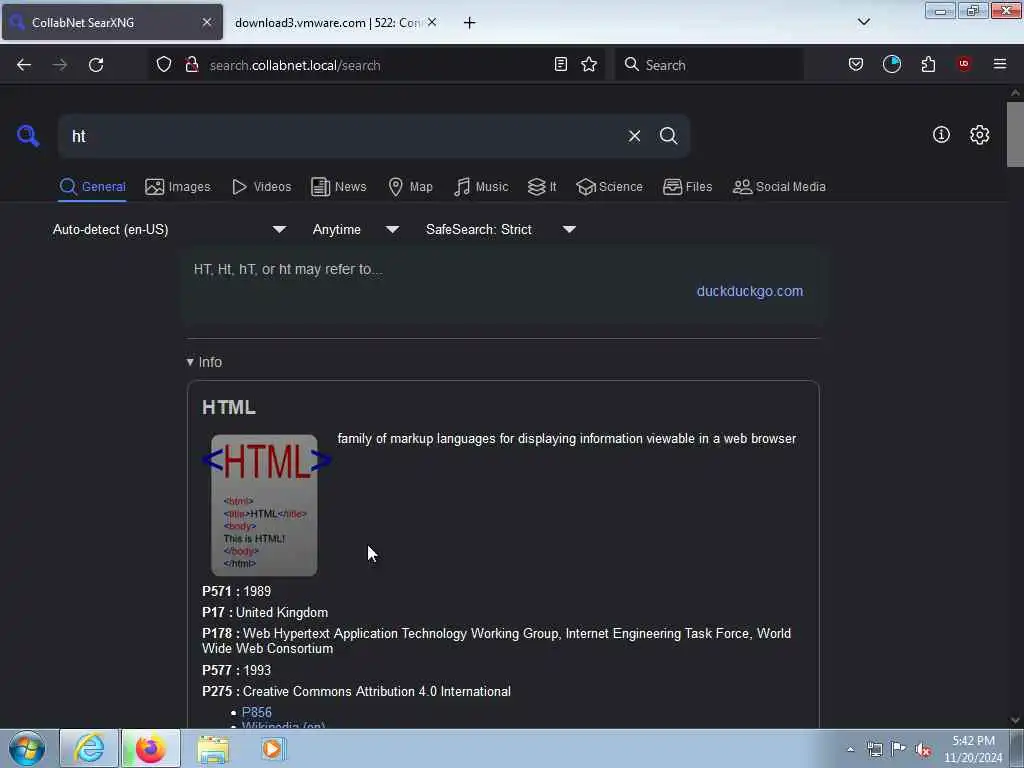Screen dimensions: 1024x768
Task: Select the Map search category
Action: point(411,187)
